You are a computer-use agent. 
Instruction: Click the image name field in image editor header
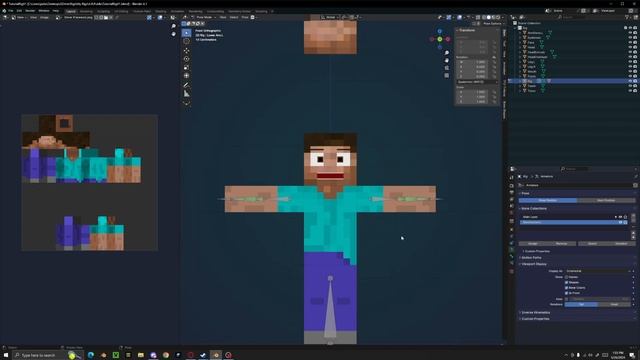pos(78,18)
